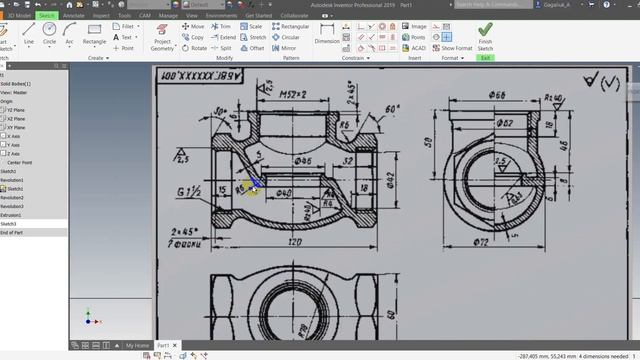Open the Manage ribbon tab
Viewport: 640px width, 360px height.
168,16
